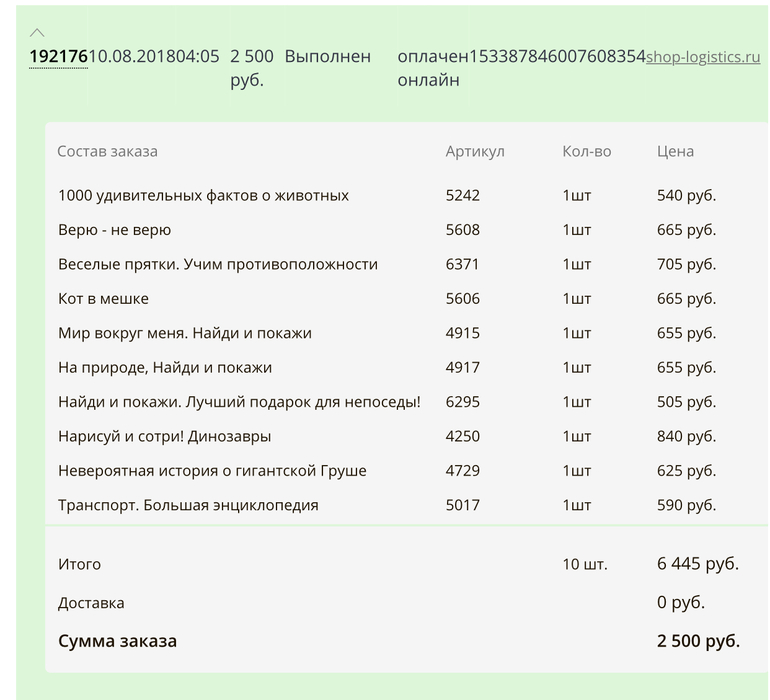
Task: Select 'Нарисуй и сотри! Динозавры' item
Action: pos(164,437)
